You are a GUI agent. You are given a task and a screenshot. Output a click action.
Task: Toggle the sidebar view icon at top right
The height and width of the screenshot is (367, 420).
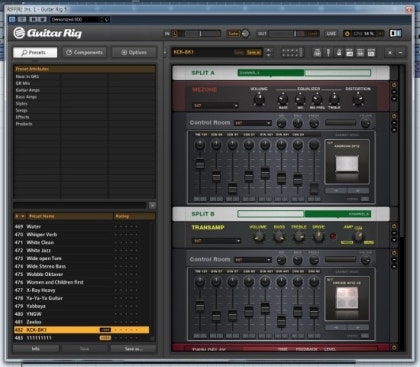tap(396, 33)
